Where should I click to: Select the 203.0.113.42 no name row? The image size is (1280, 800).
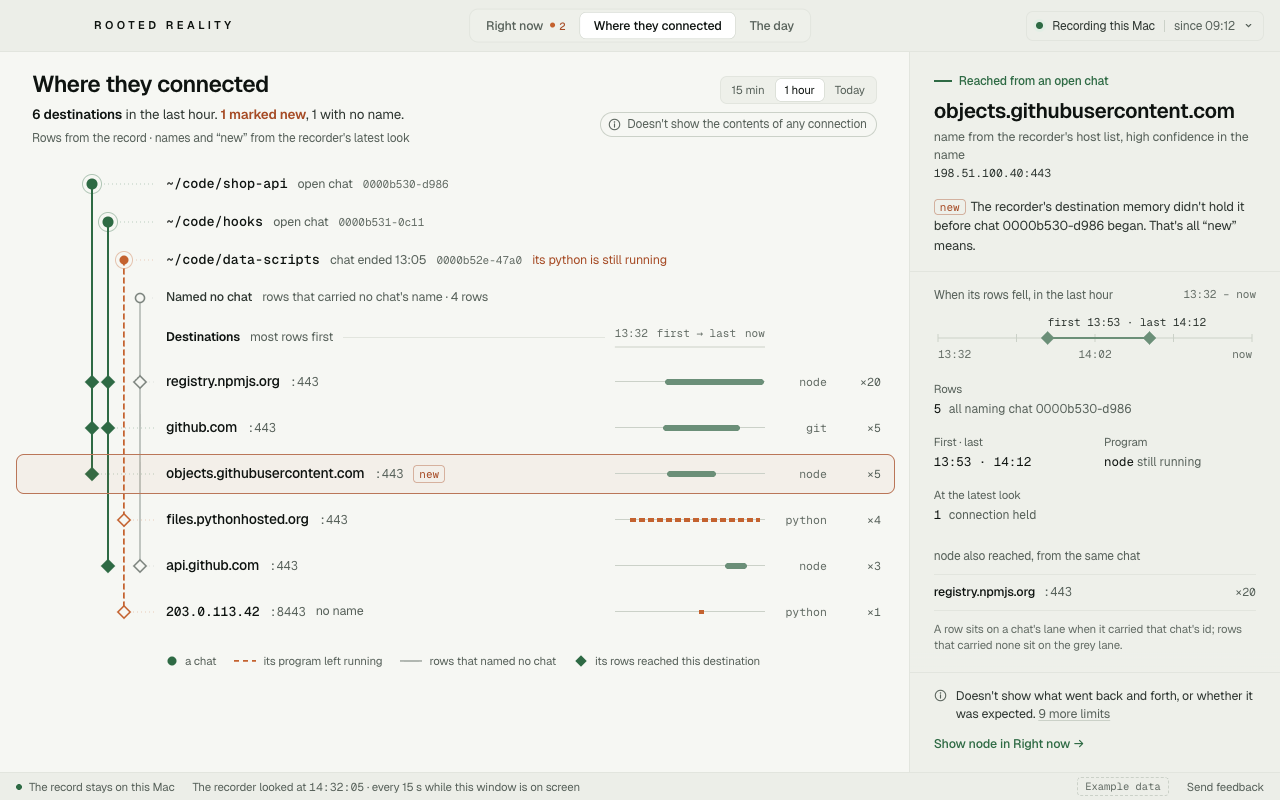coord(455,612)
